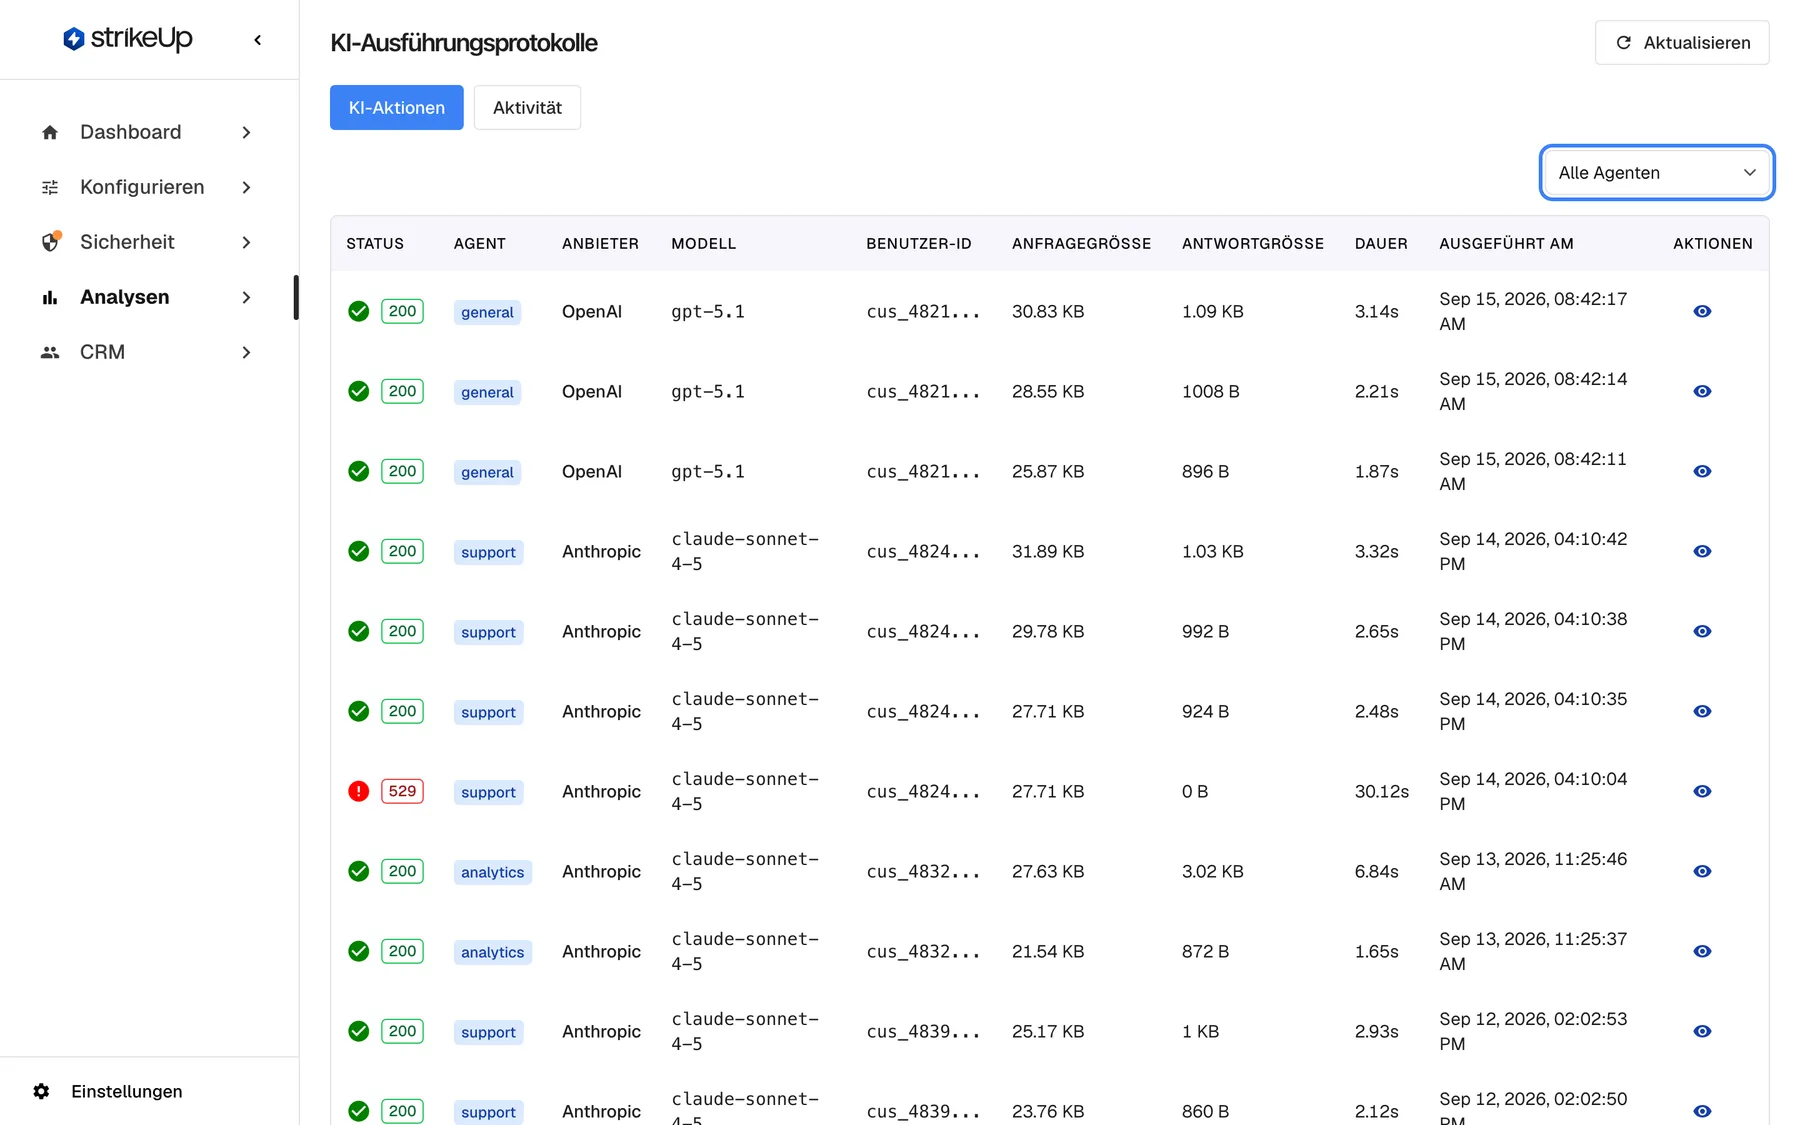Viewport: 1800px width, 1125px height.
Task: Click the analytics tag in 3.02 KB row
Action: [x=492, y=872]
